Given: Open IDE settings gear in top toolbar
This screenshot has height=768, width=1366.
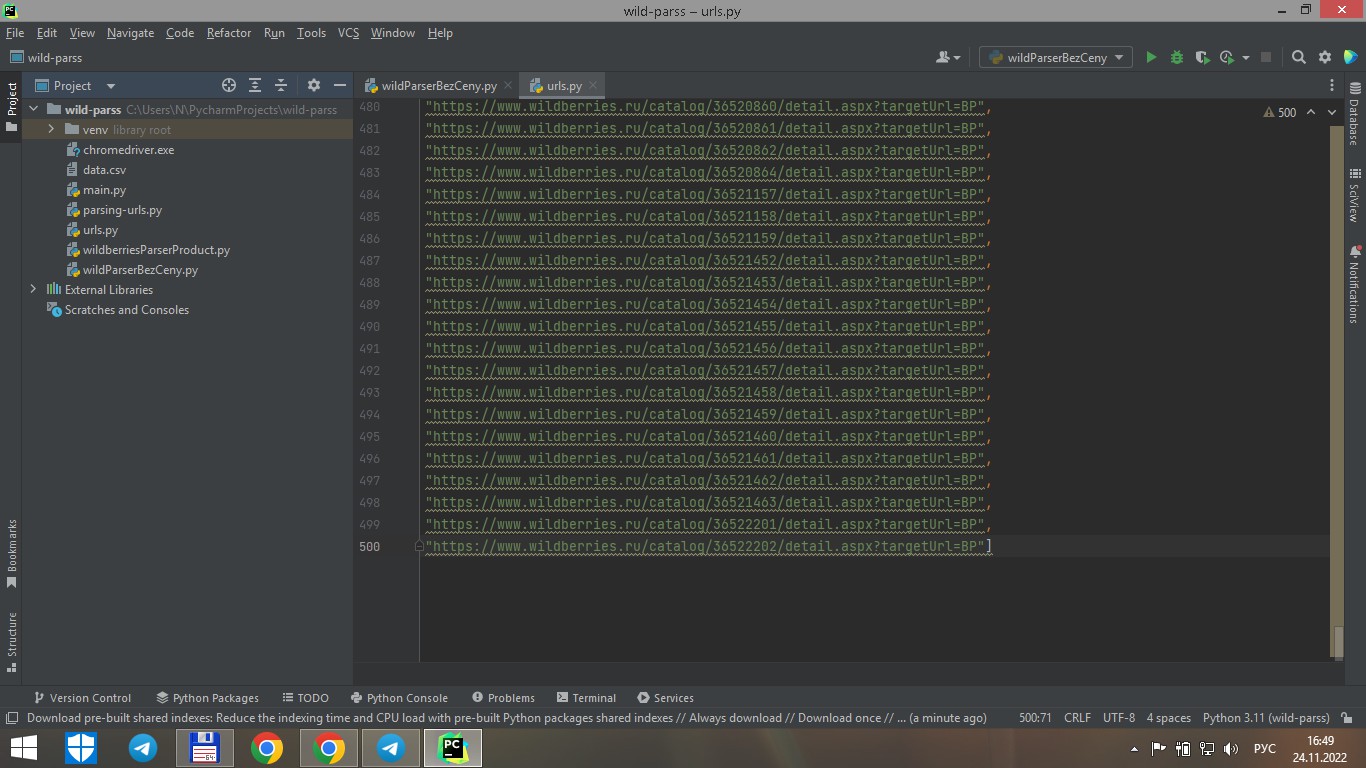Looking at the screenshot, I should point(1325,58).
